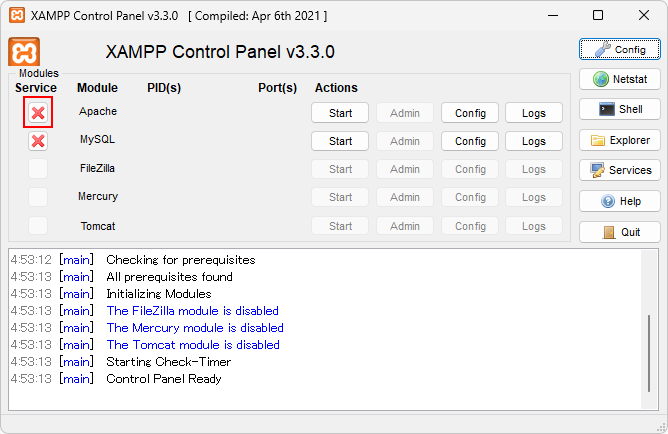The width and height of the screenshot is (668, 434).
Task: Open Config via the wrench icon button
Action: tap(619, 49)
